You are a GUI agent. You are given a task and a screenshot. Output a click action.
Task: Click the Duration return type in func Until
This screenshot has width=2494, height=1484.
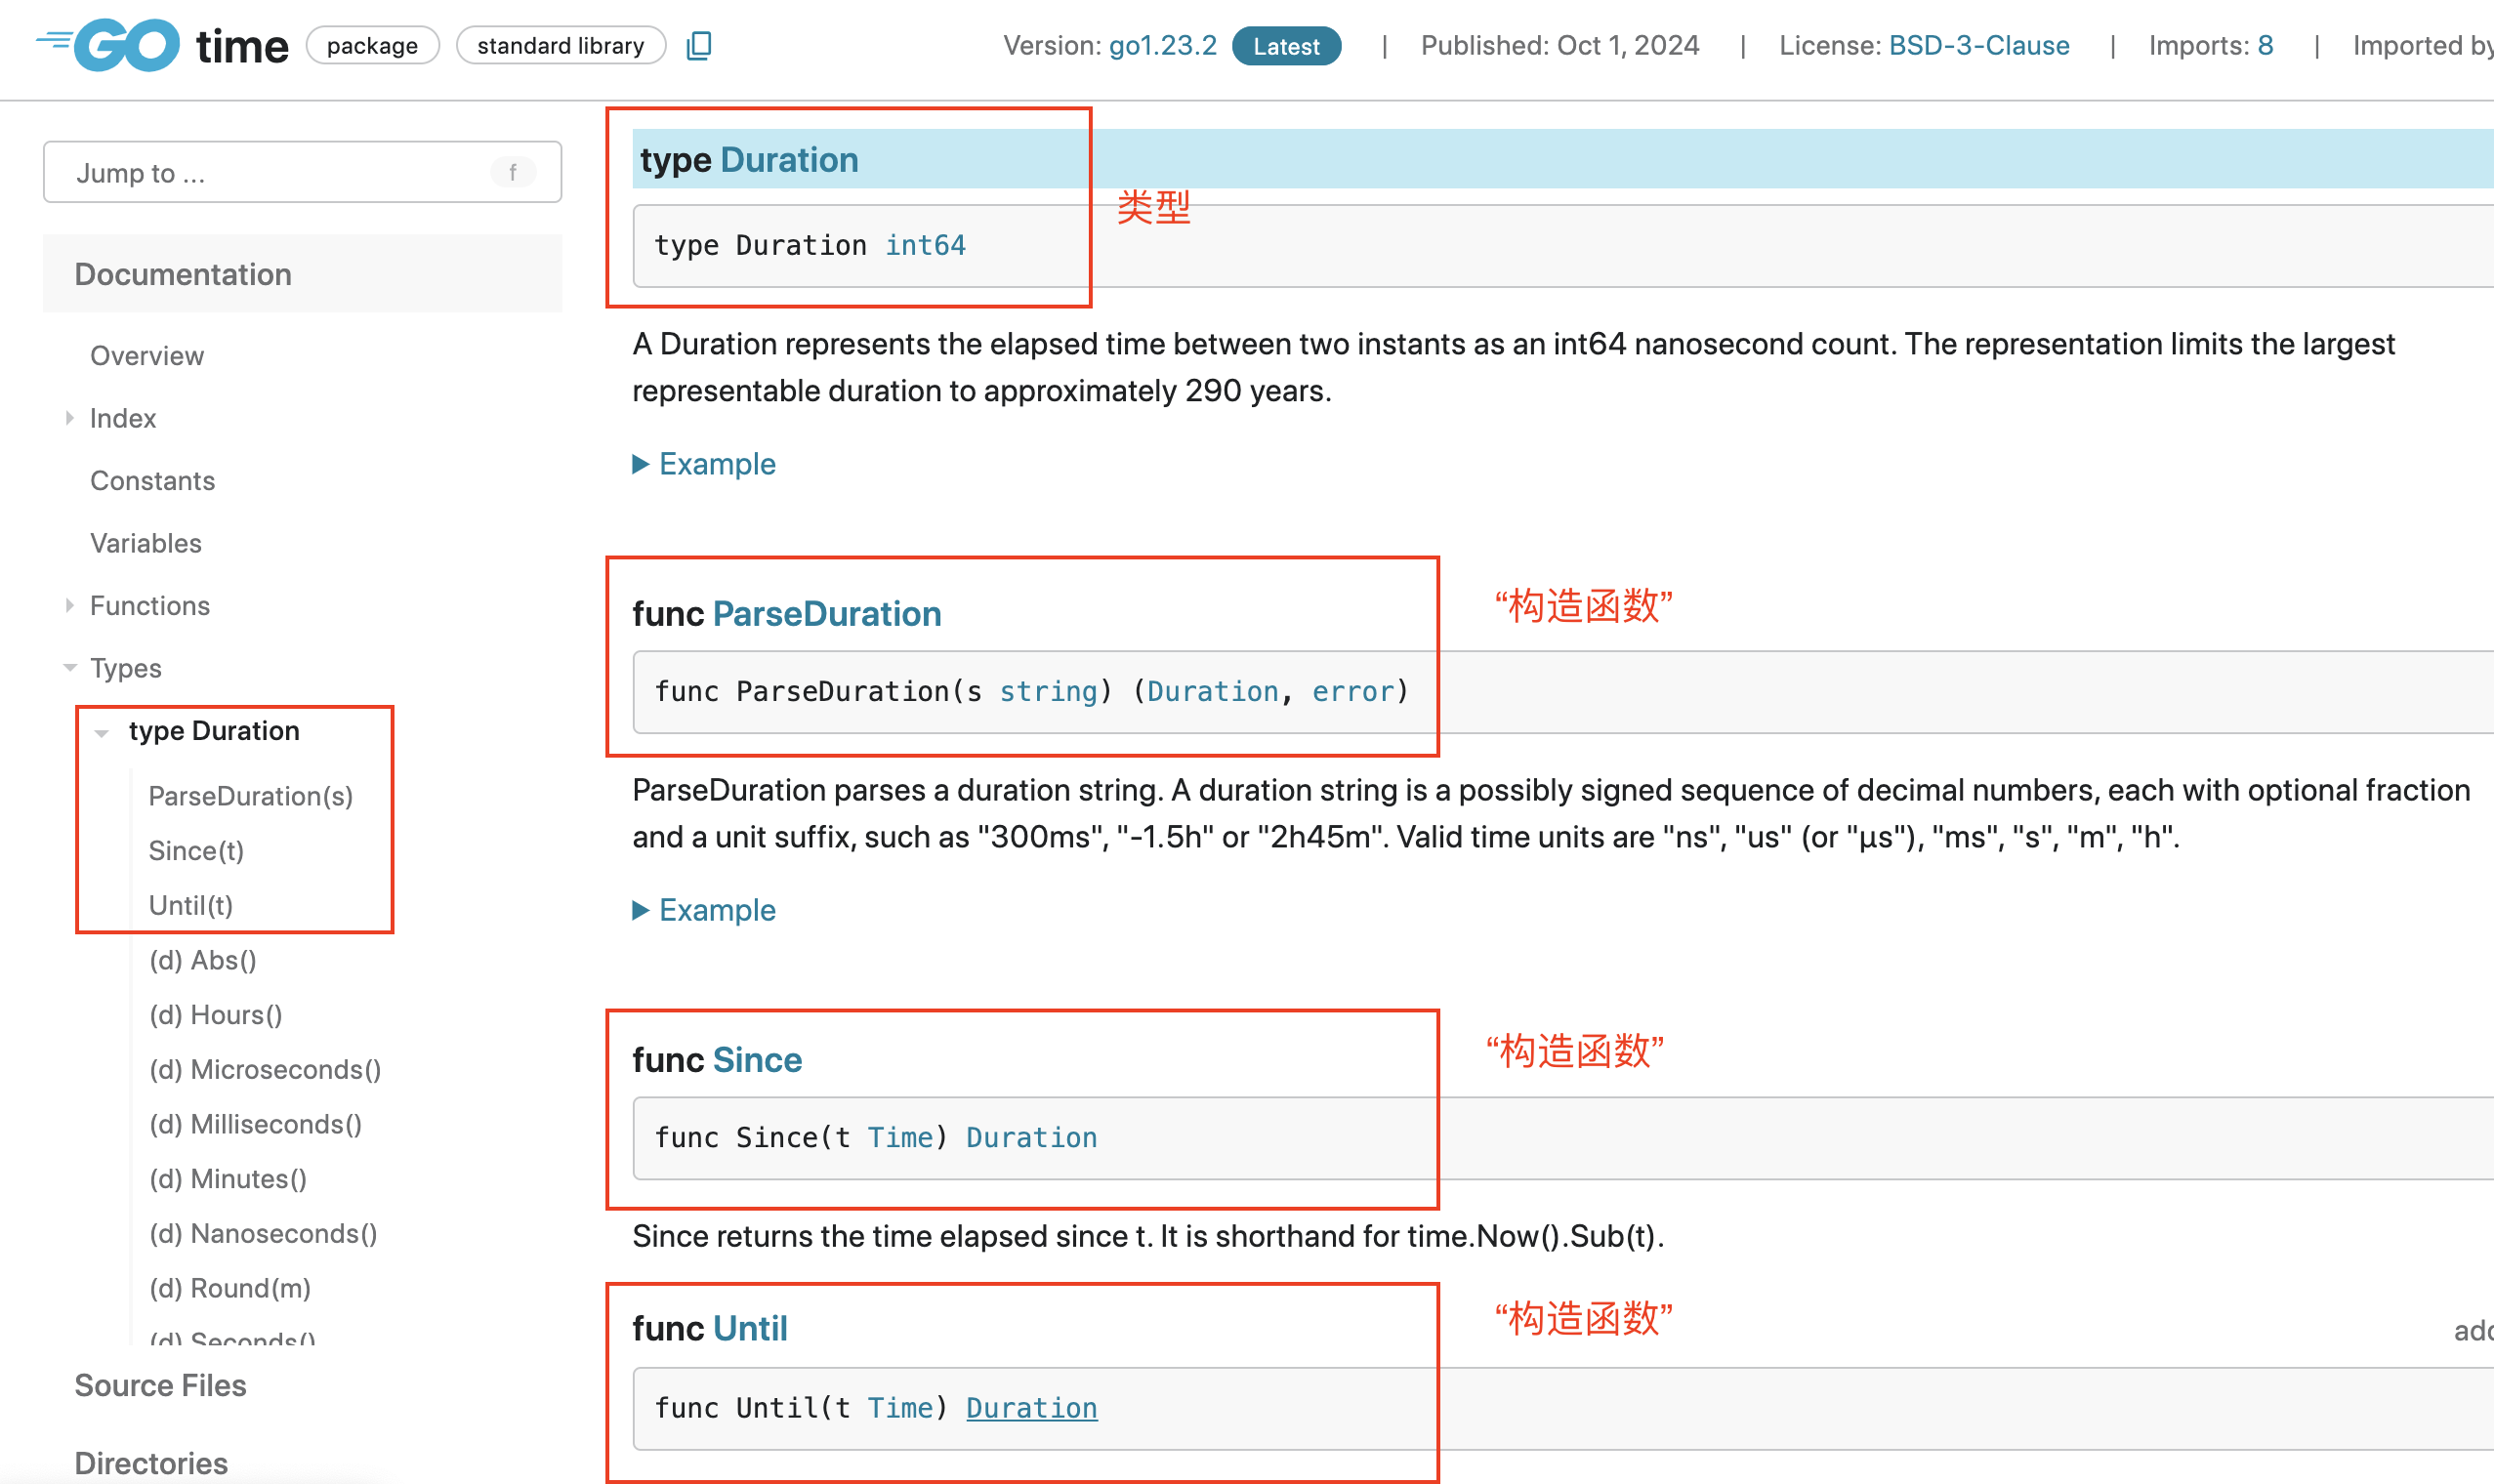[x=1031, y=1408]
